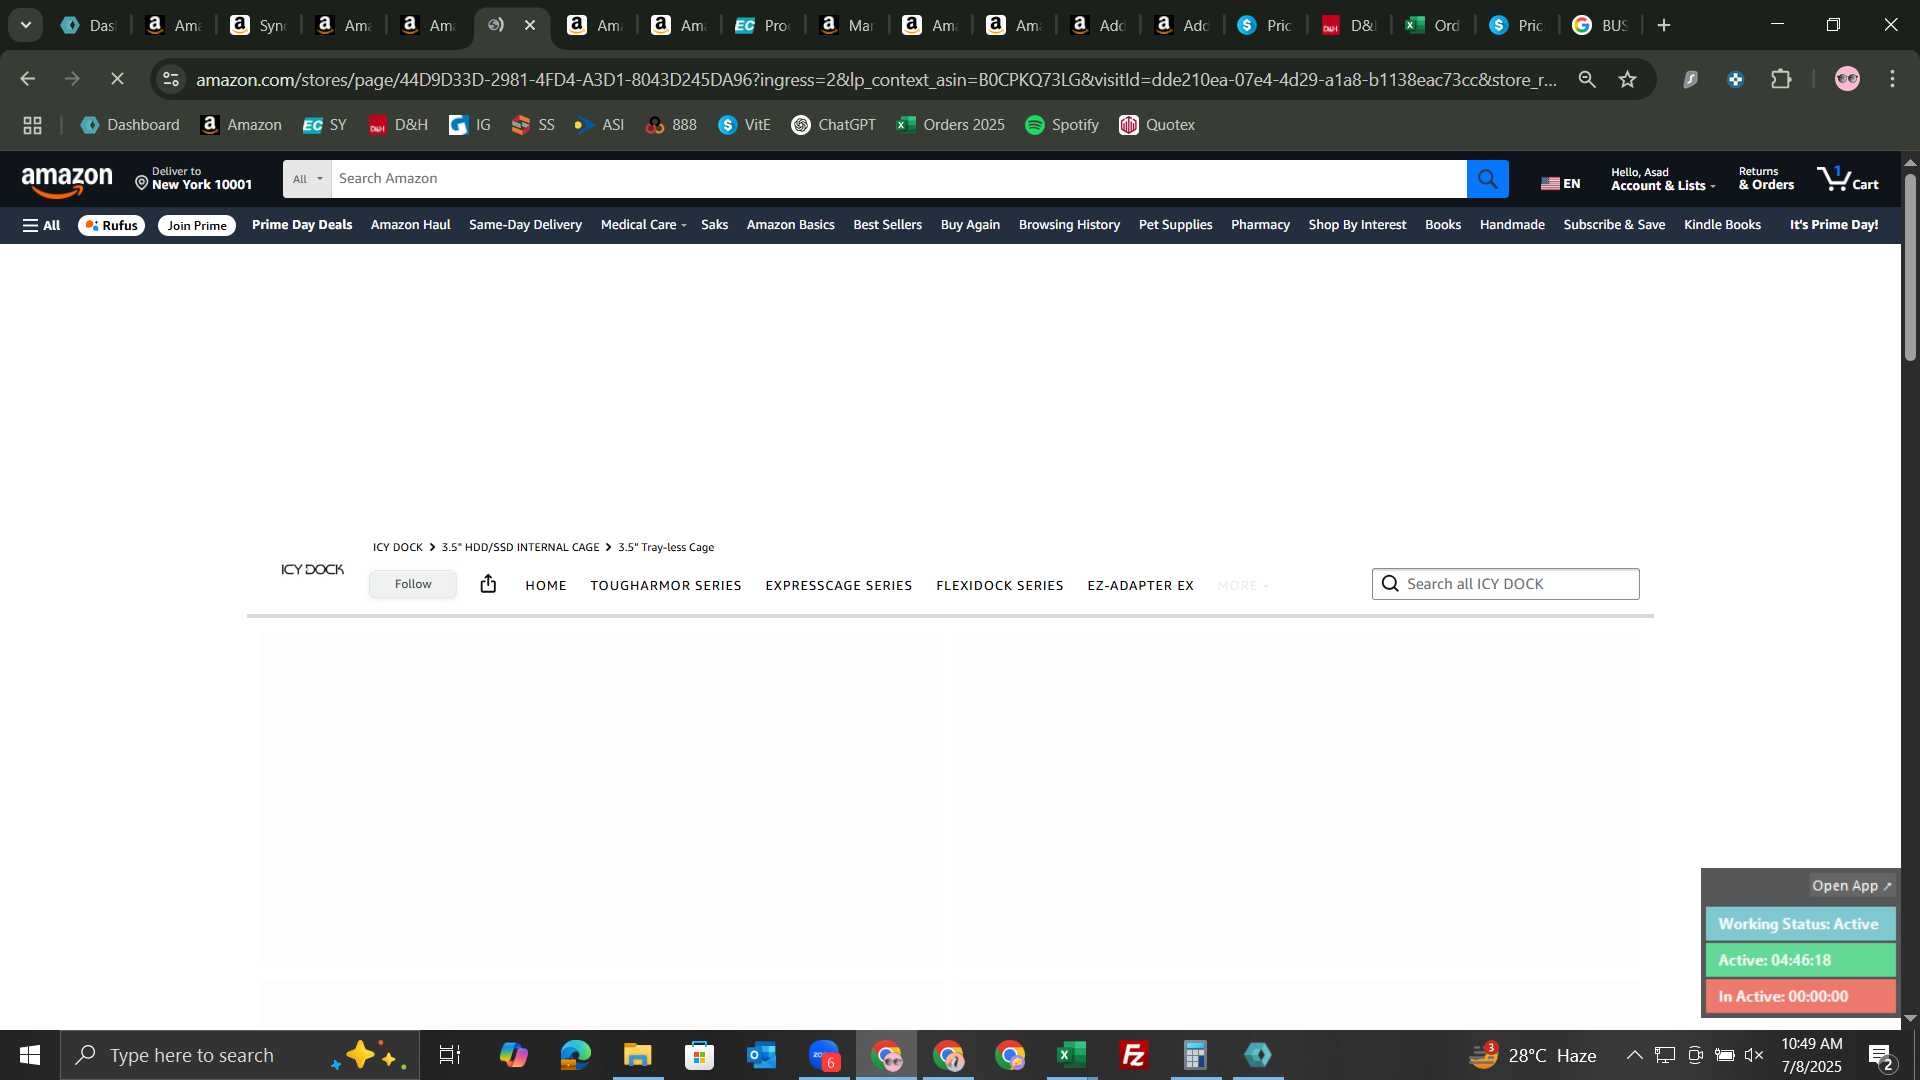
Task: Go back to previous page
Action: coord(27,78)
